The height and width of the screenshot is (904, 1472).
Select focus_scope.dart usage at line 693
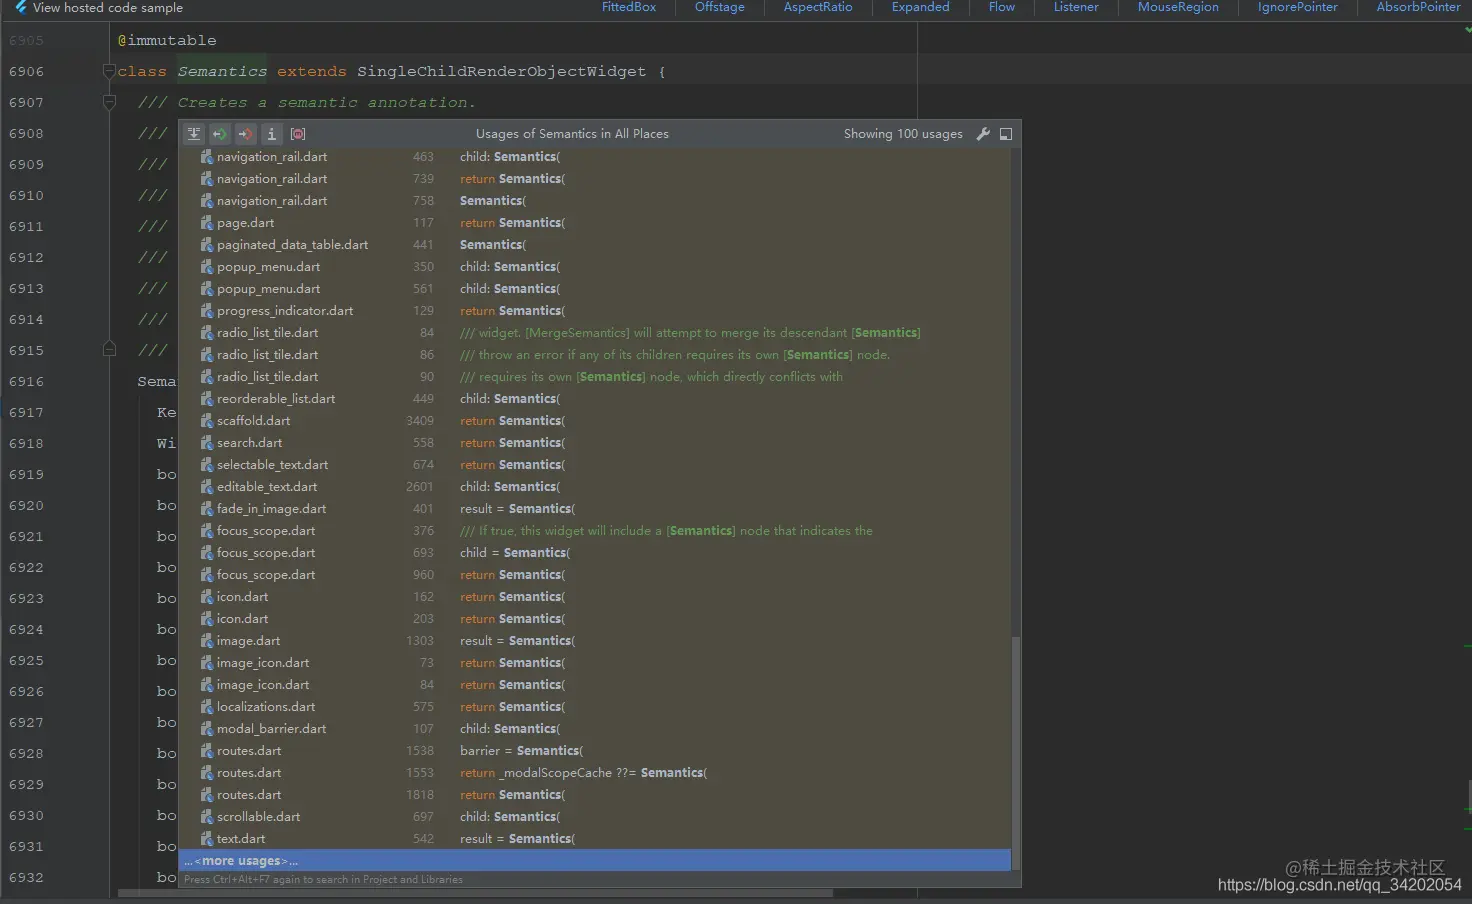pyautogui.click(x=595, y=553)
